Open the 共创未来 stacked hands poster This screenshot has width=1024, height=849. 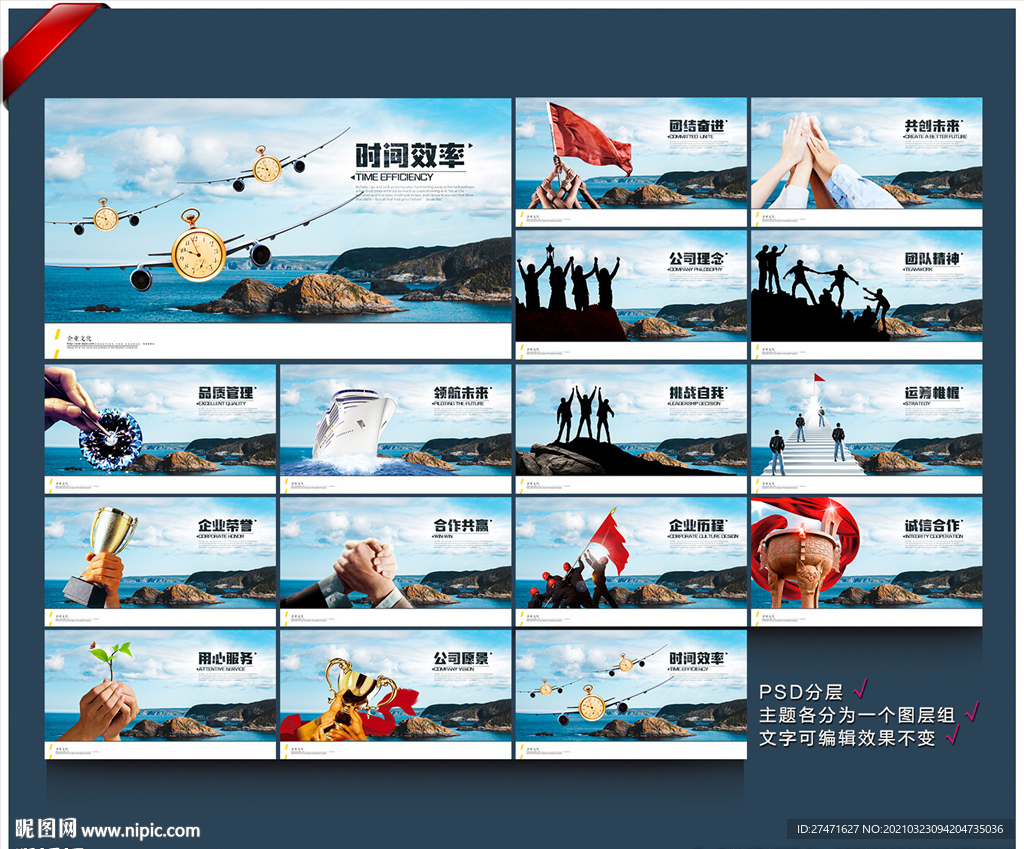[x=867, y=162]
